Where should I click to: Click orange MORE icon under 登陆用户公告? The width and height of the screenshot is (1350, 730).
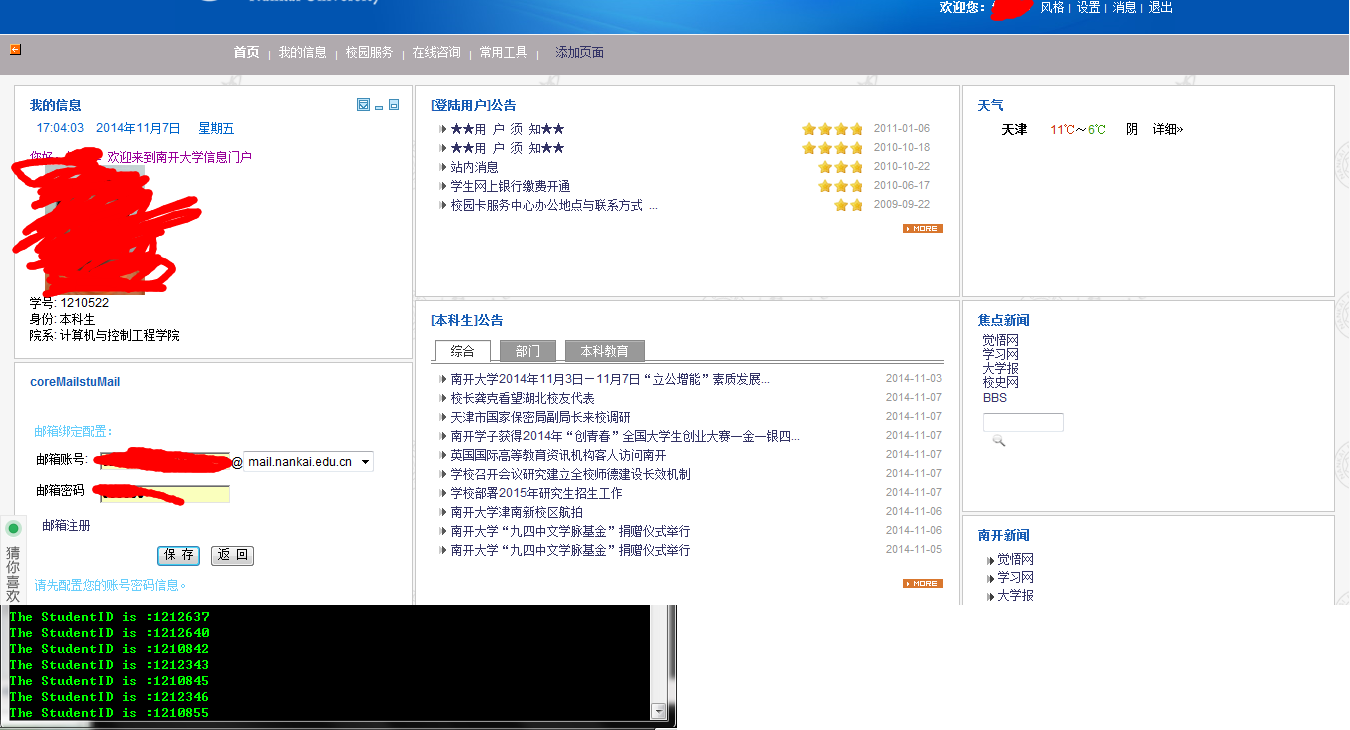[x=923, y=228]
